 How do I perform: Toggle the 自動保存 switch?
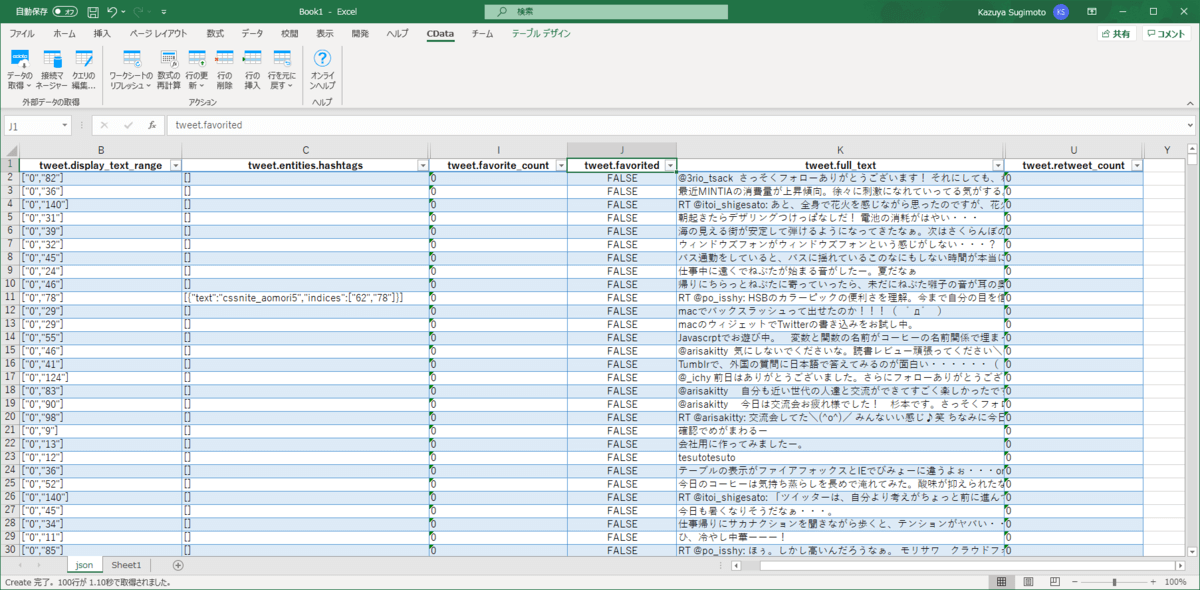point(66,11)
